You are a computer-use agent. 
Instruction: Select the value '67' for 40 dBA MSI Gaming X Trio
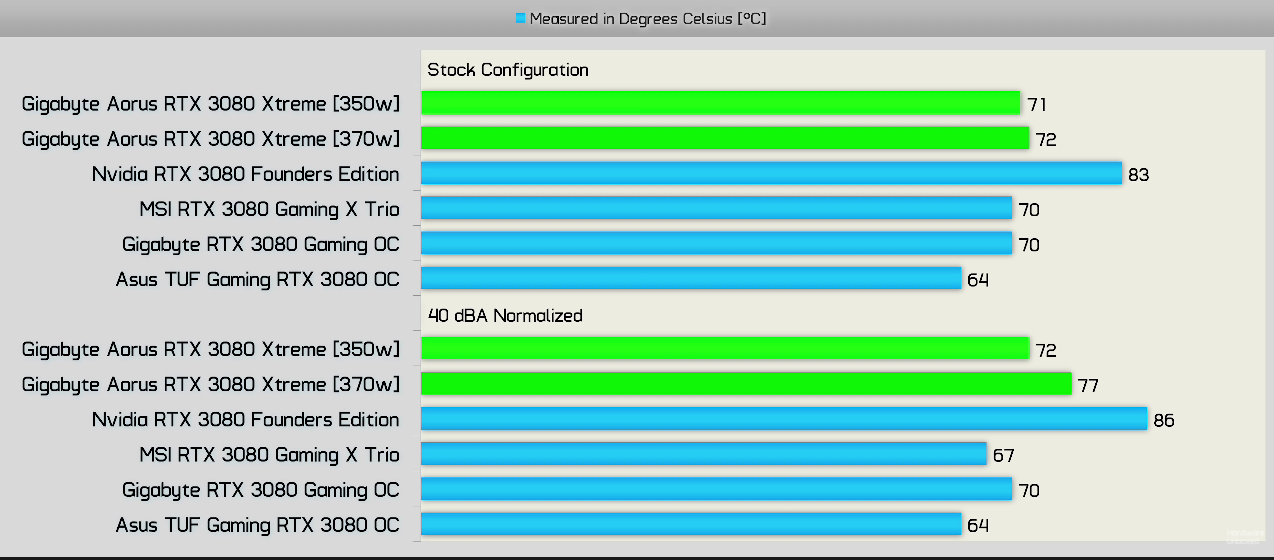pyautogui.click(x=1003, y=456)
